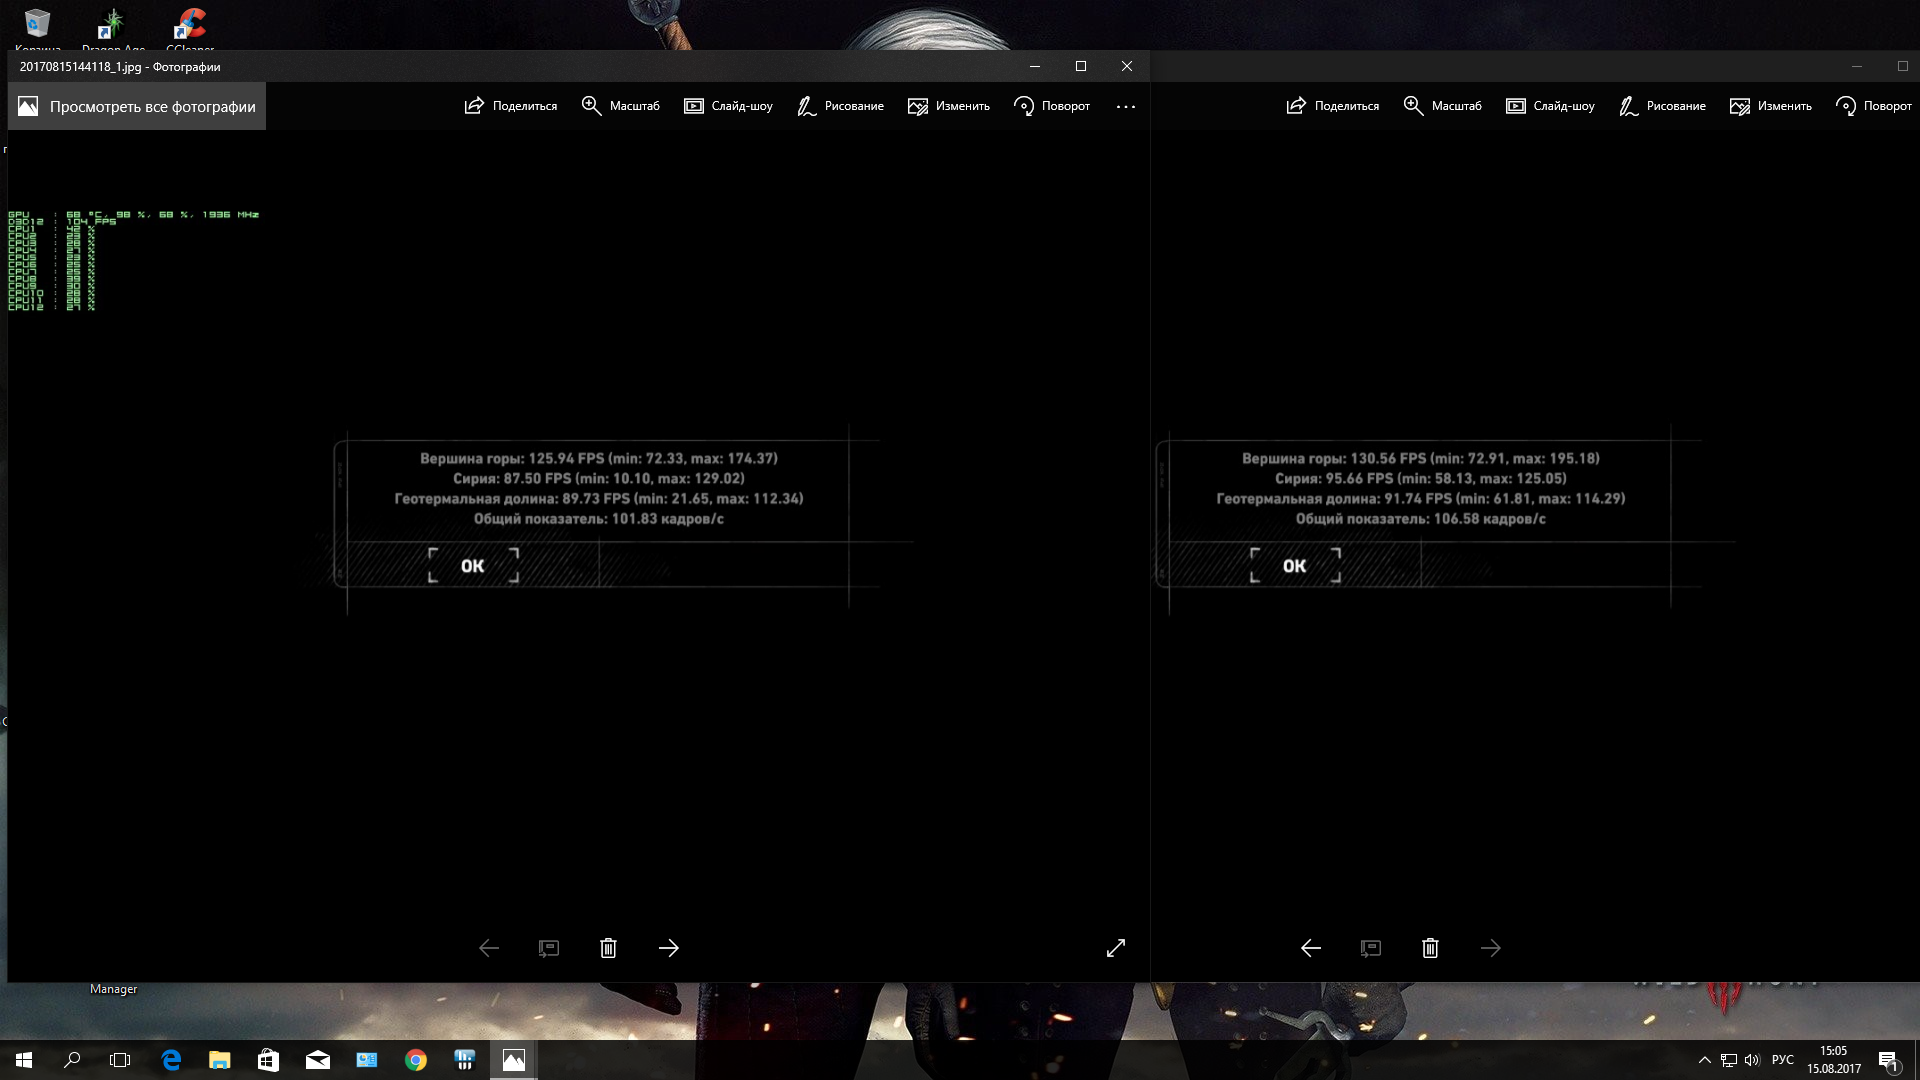Go to previous photo in right window
This screenshot has width=1920, height=1080.
click(x=1310, y=948)
